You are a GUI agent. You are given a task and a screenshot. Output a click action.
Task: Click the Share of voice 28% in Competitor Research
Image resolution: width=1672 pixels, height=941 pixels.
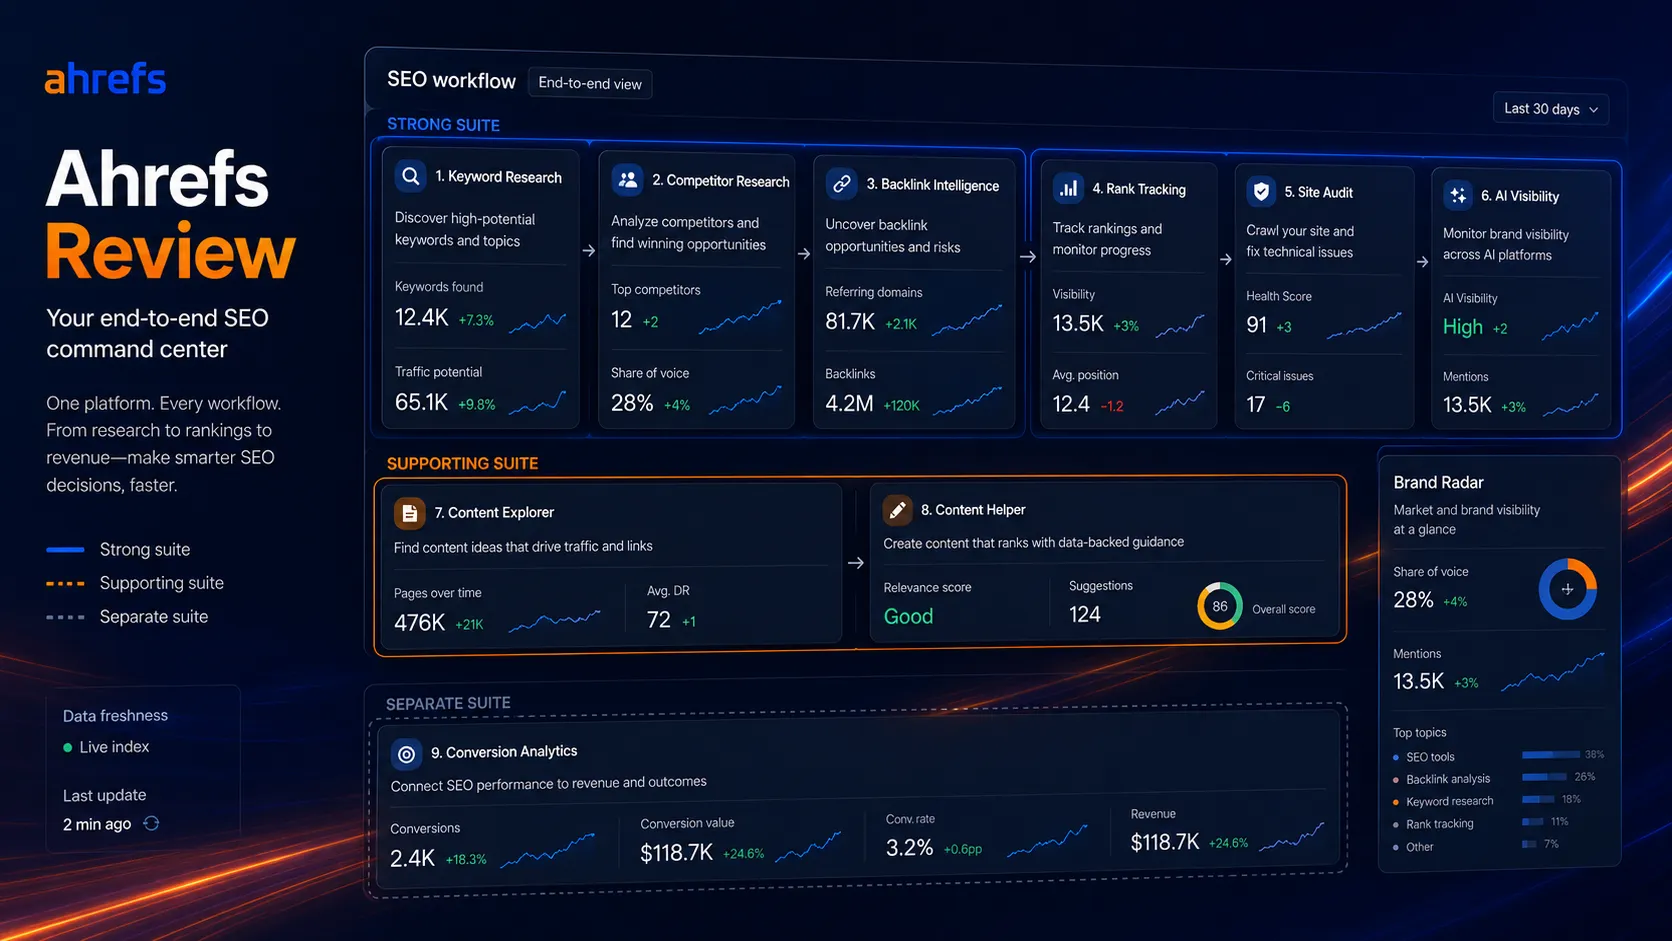click(632, 403)
